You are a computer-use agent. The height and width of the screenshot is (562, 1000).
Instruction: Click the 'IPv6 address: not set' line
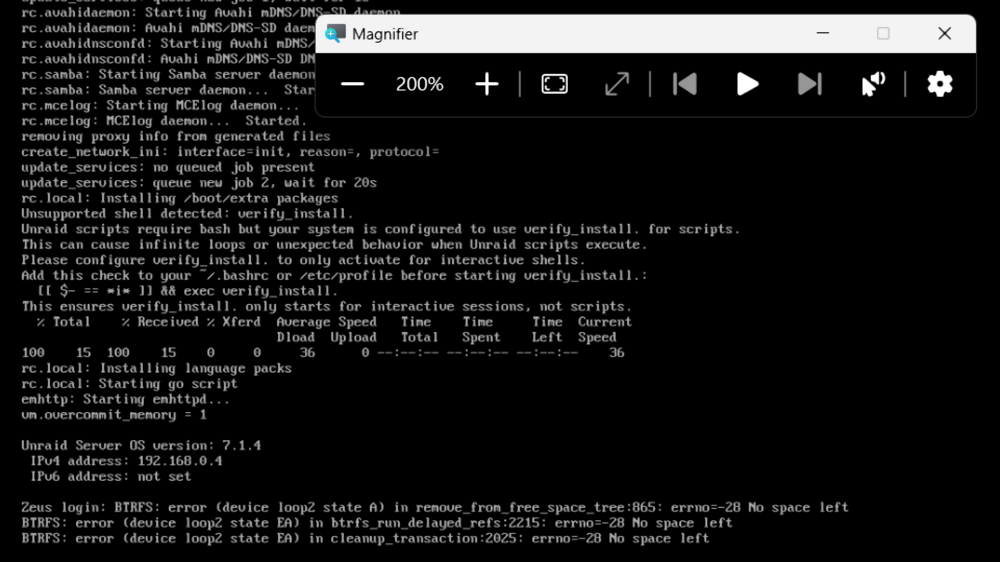(x=110, y=477)
